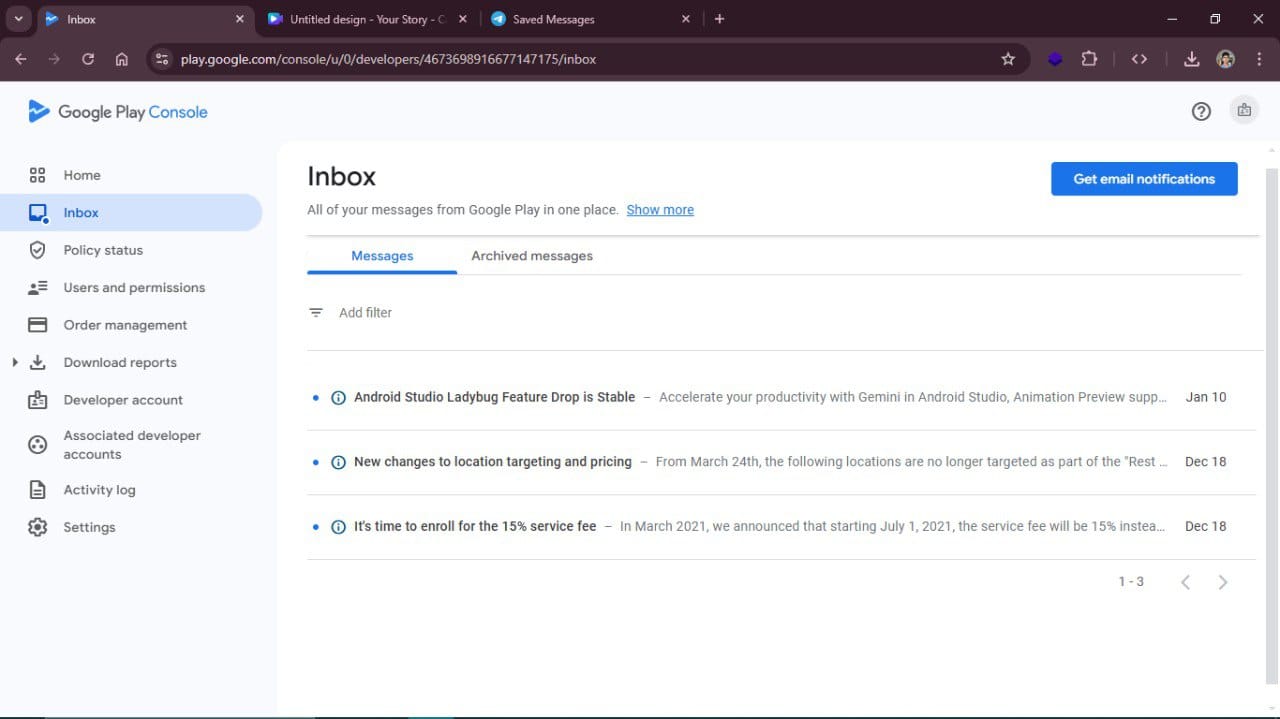
Task: Open the browser downloads icon
Action: click(x=1191, y=59)
